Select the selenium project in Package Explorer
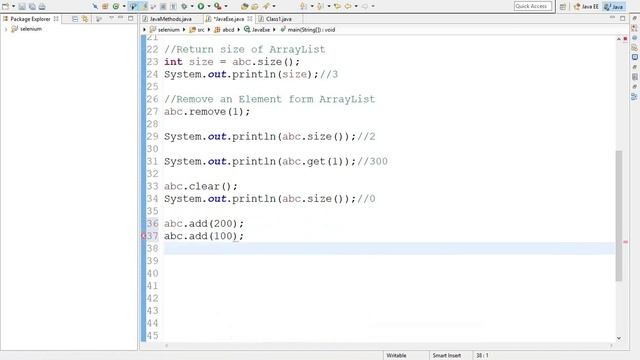 pyautogui.click(x=31, y=29)
